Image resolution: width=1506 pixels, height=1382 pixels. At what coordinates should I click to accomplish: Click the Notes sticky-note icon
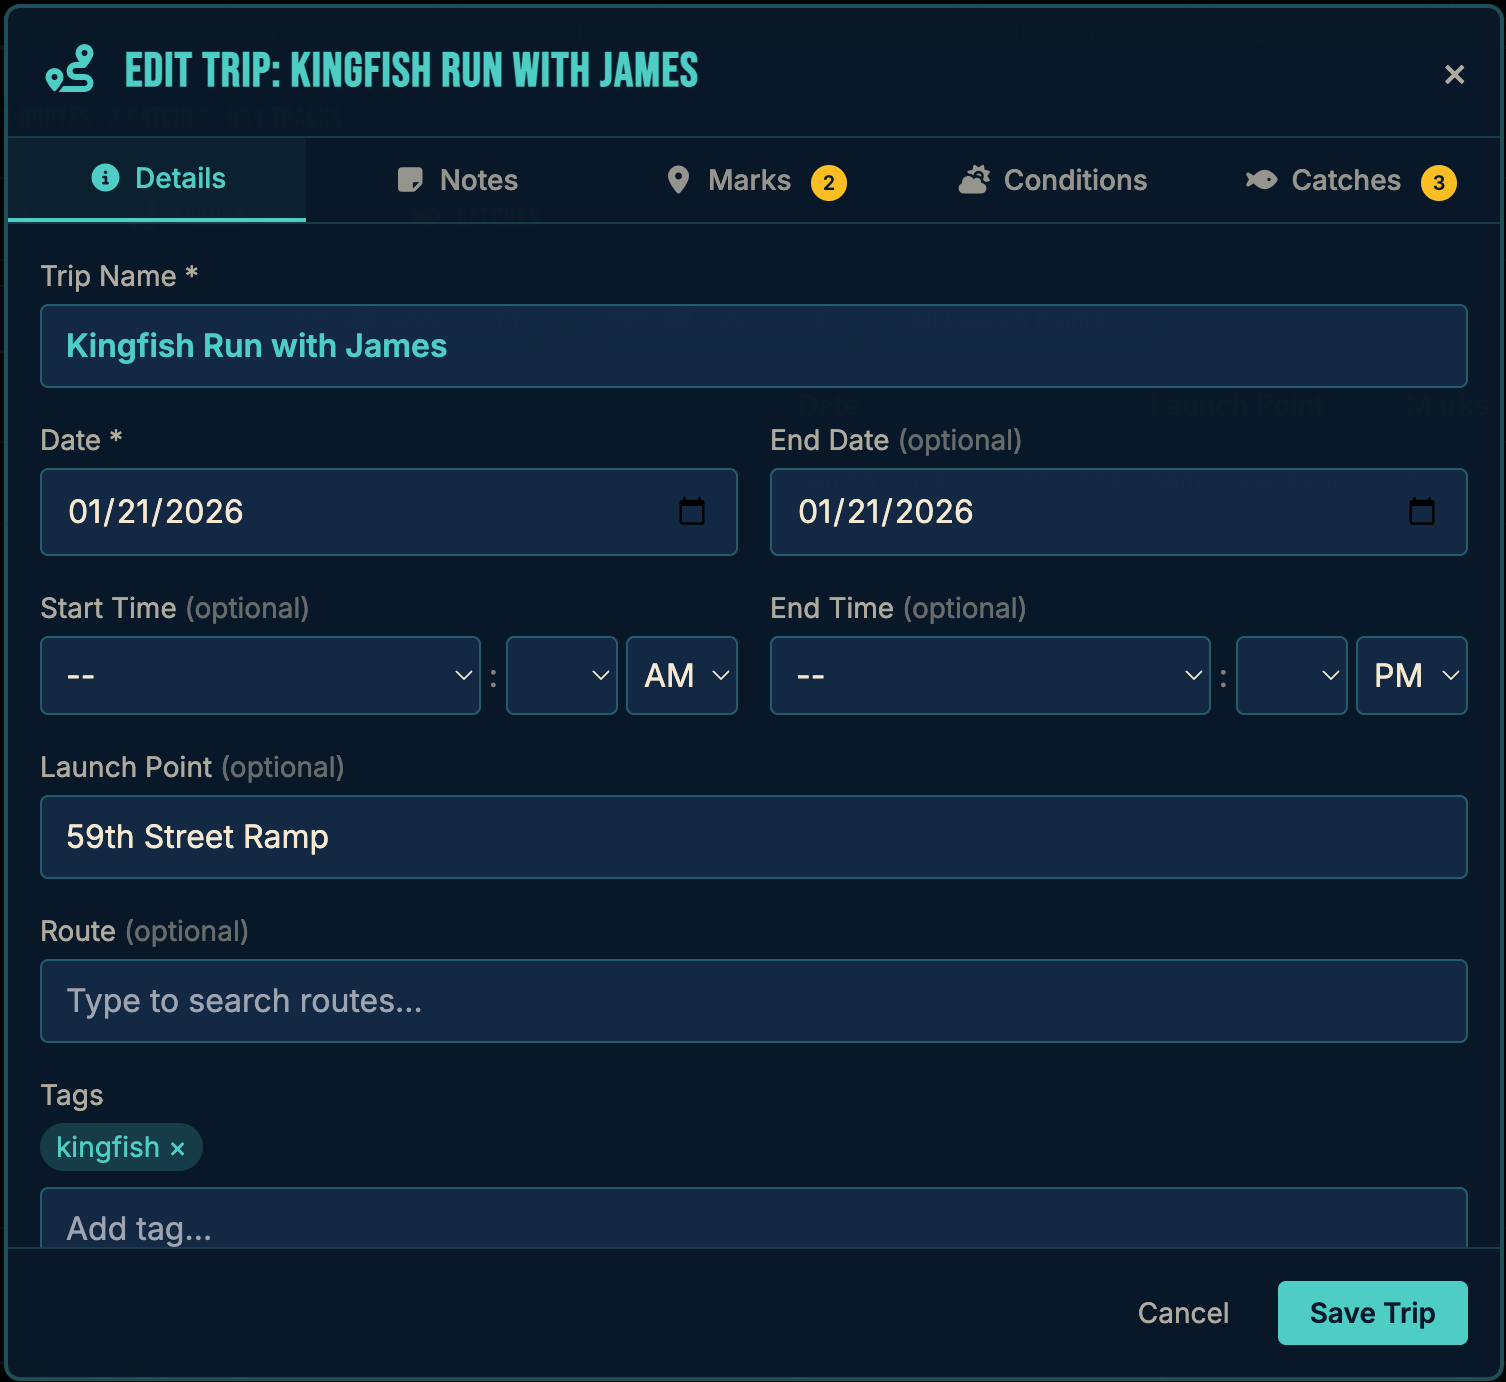pos(410,180)
